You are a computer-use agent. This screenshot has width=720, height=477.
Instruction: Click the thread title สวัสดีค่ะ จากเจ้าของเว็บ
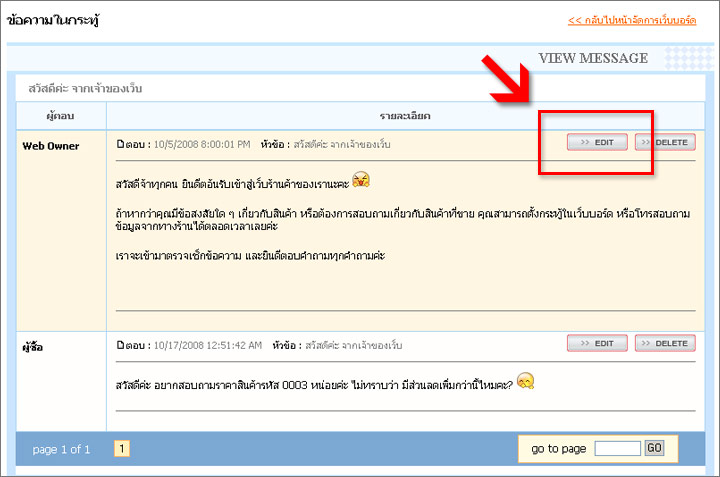click(x=85, y=89)
